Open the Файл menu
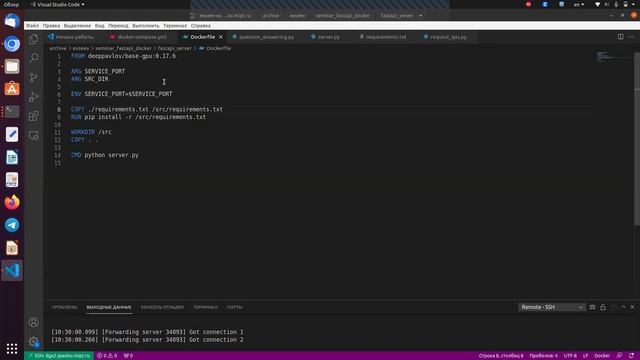The height and width of the screenshot is (360, 640). (x=32, y=26)
